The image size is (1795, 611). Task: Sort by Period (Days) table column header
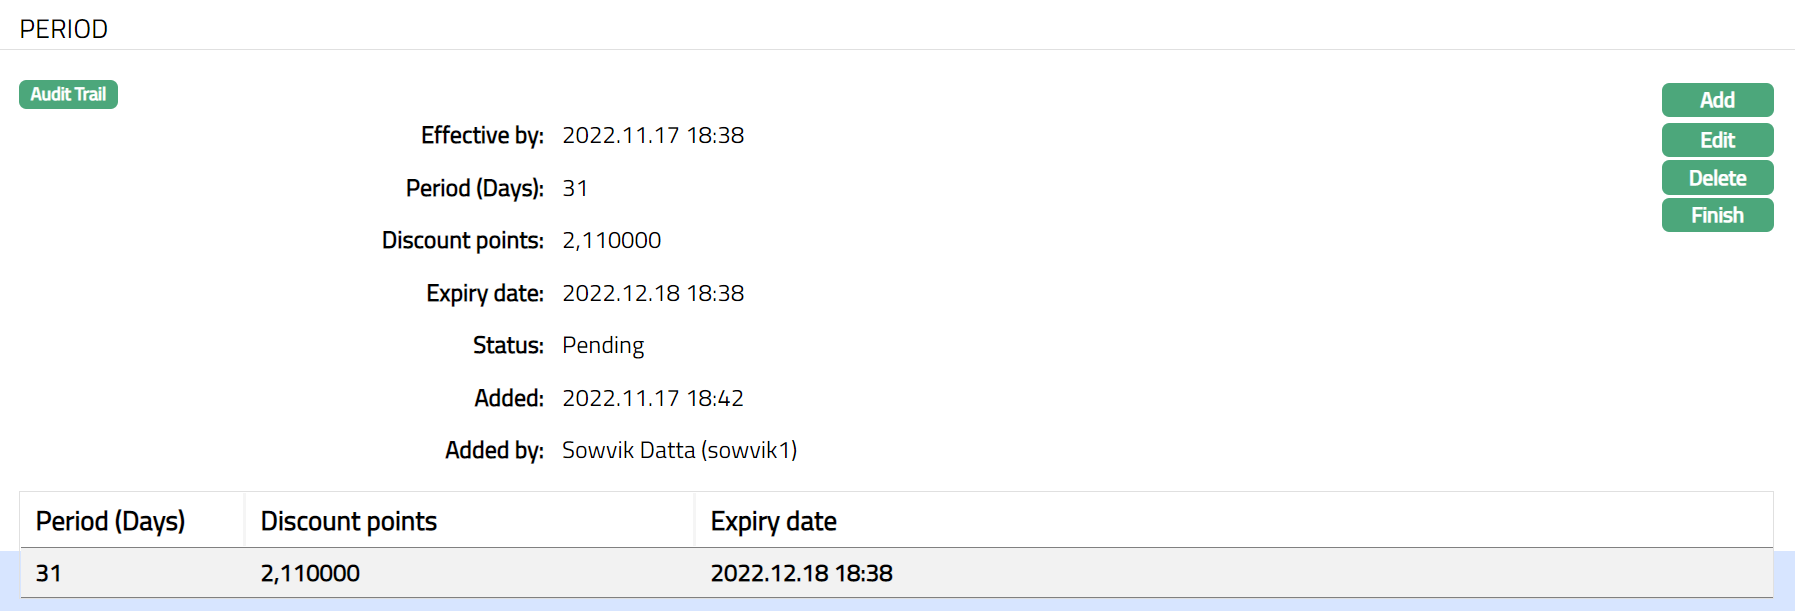111,521
